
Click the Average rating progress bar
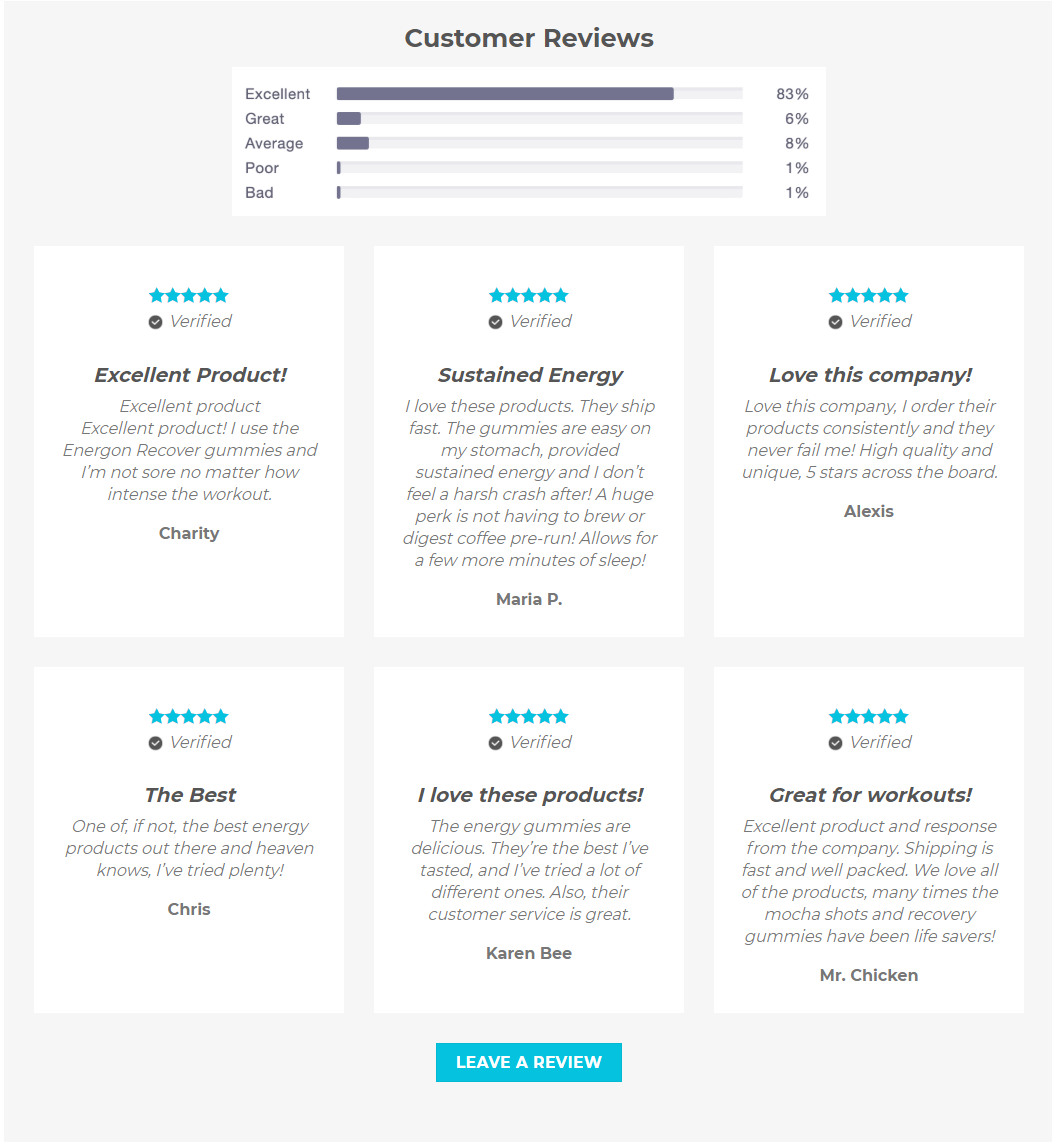pyautogui.click(x=539, y=143)
